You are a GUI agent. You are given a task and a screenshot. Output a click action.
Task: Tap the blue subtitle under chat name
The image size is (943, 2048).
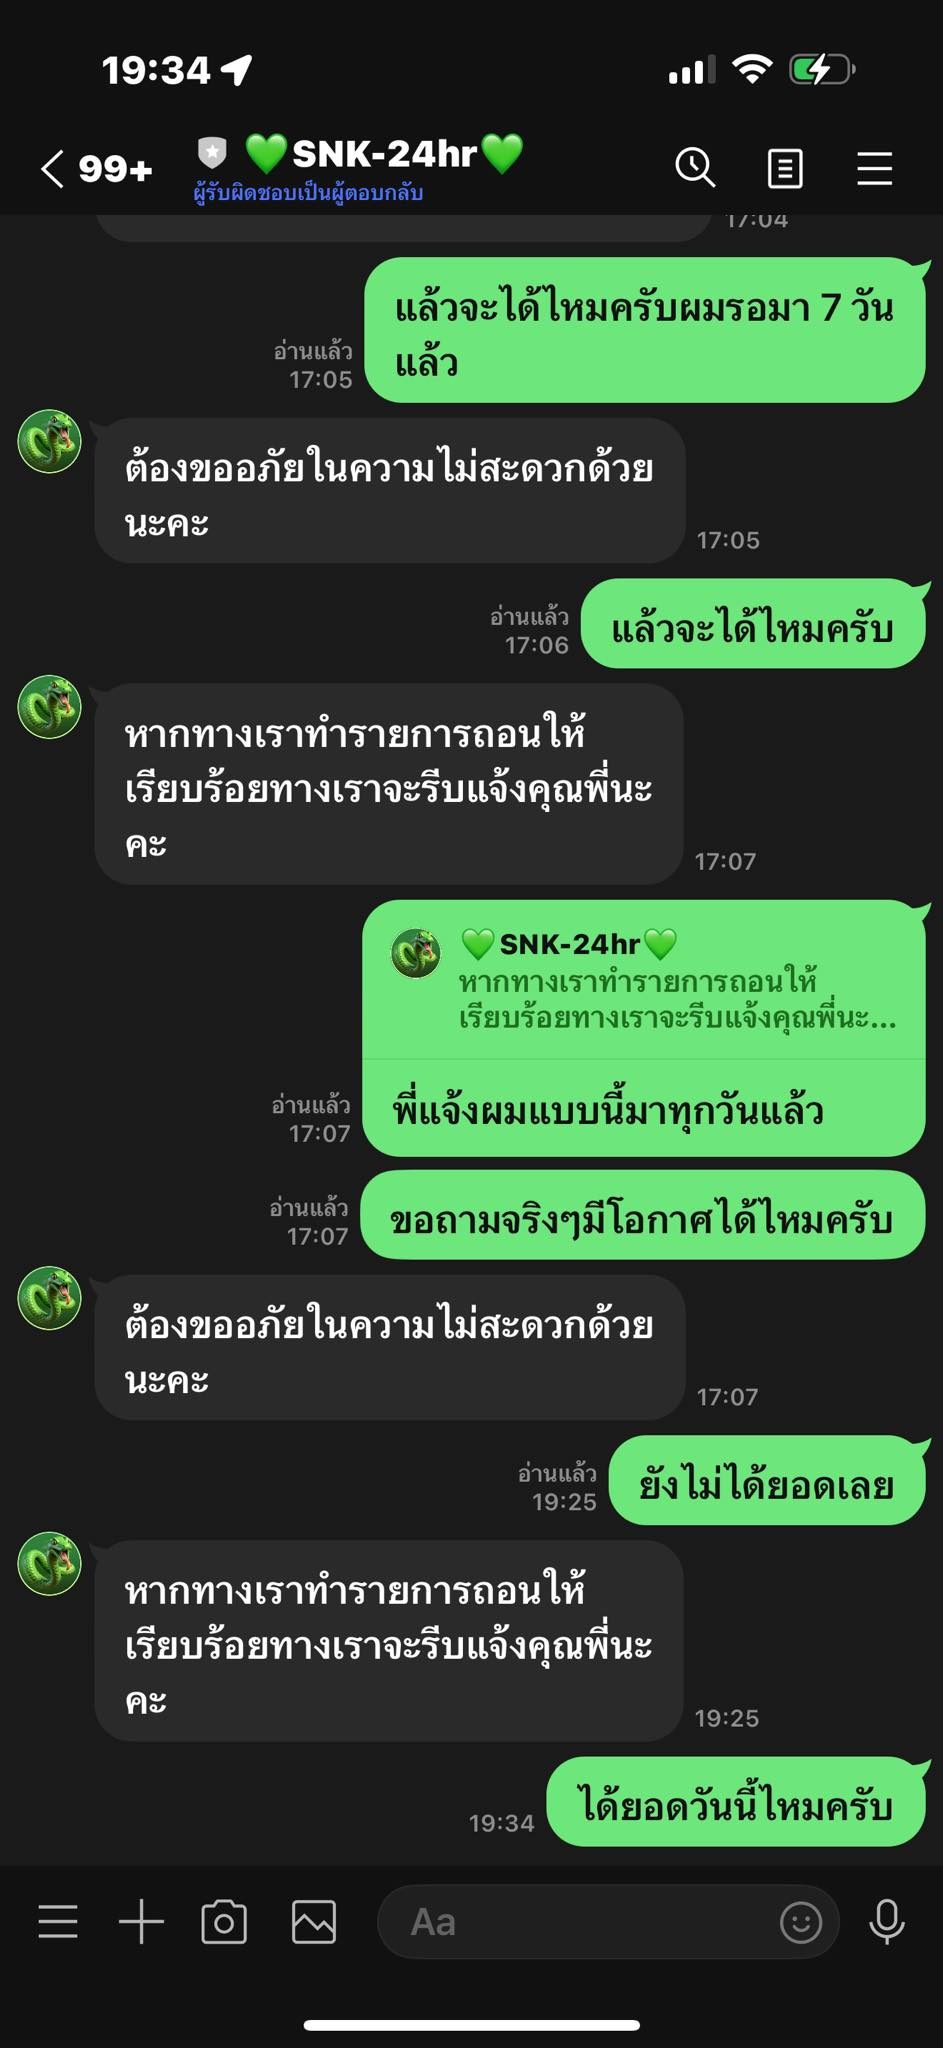coord(308,193)
